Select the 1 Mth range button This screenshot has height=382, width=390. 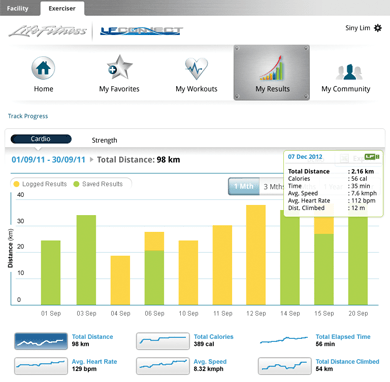pos(244,186)
